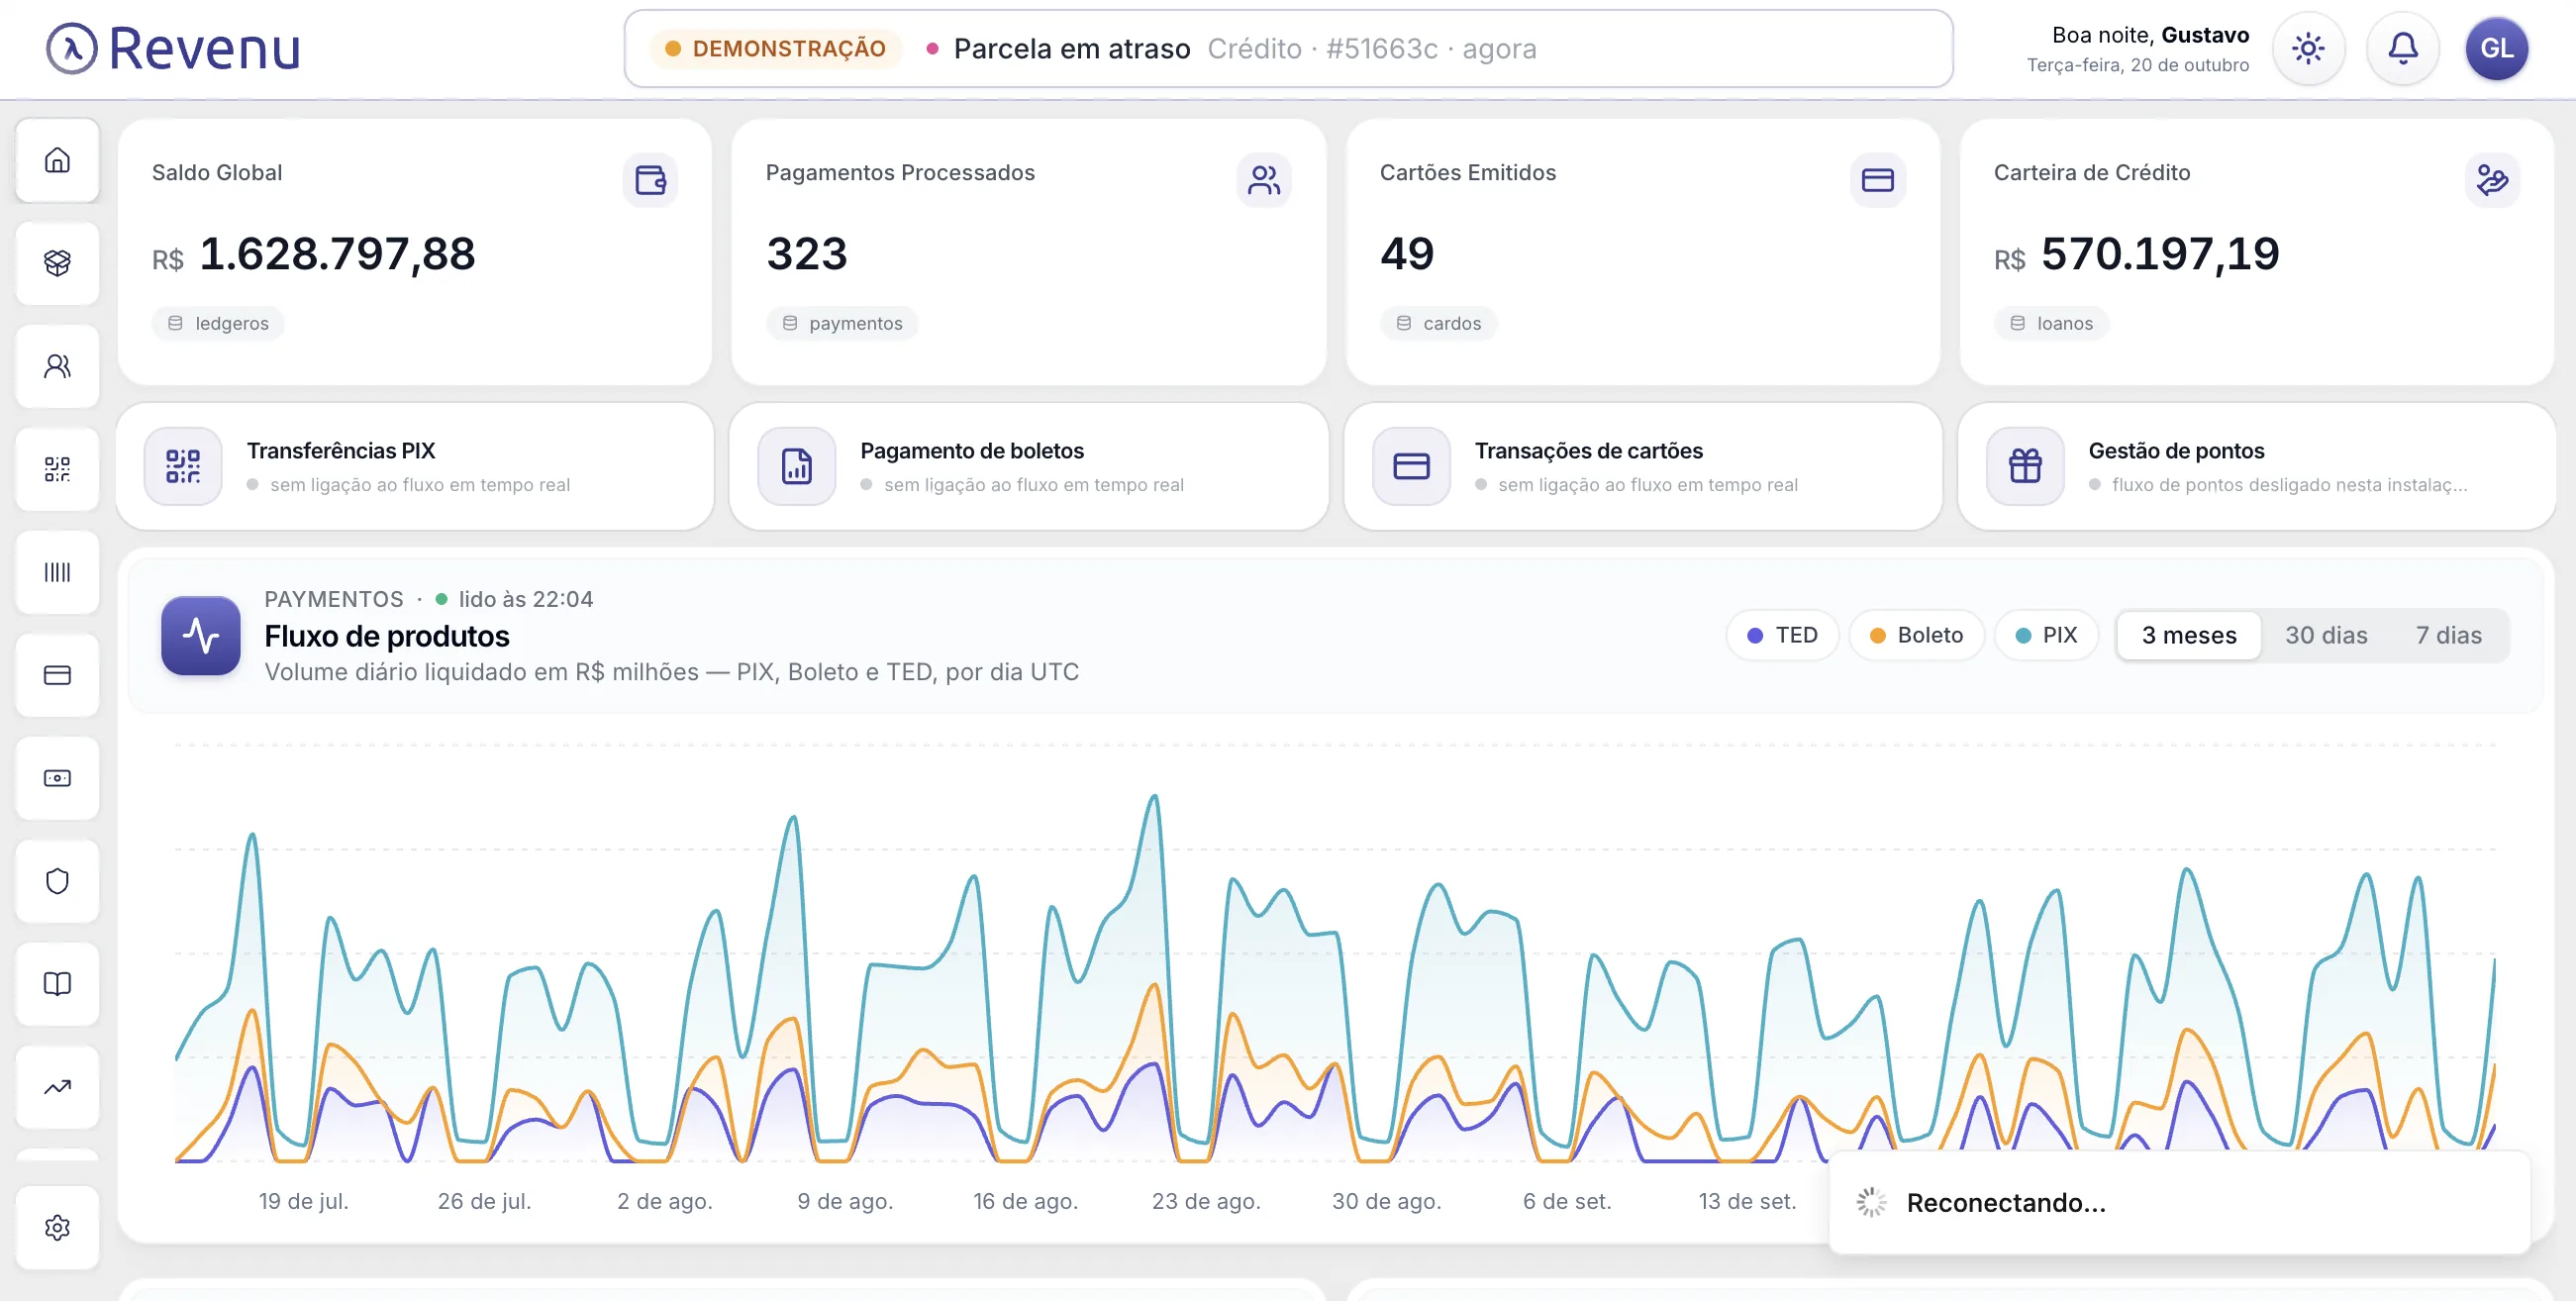Image resolution: width=2576 pixels, height=1301 pixels.
Task: Open the GL user avatar menu
Action: [2496, 48]
